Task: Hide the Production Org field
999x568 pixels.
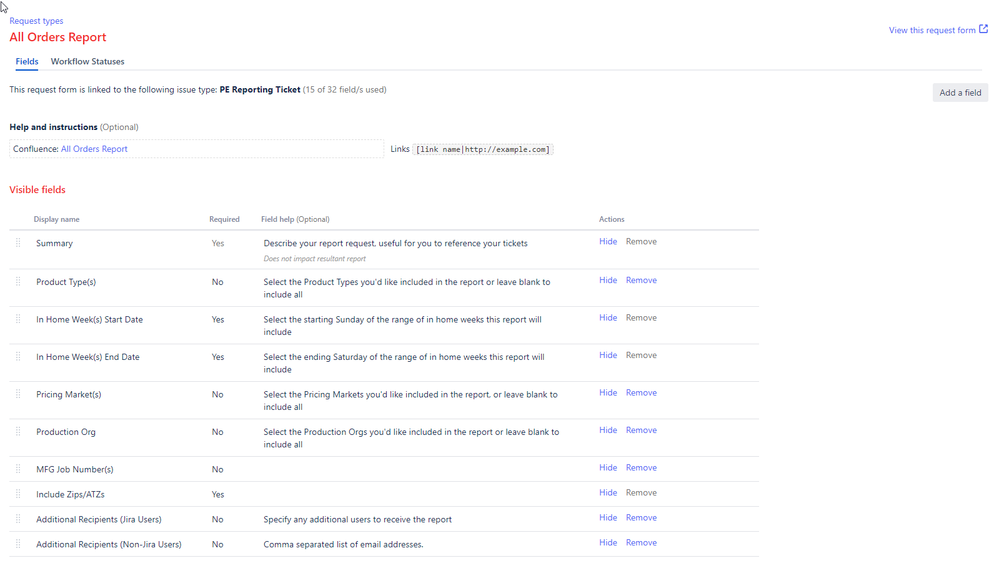Action: pos(608,430)
